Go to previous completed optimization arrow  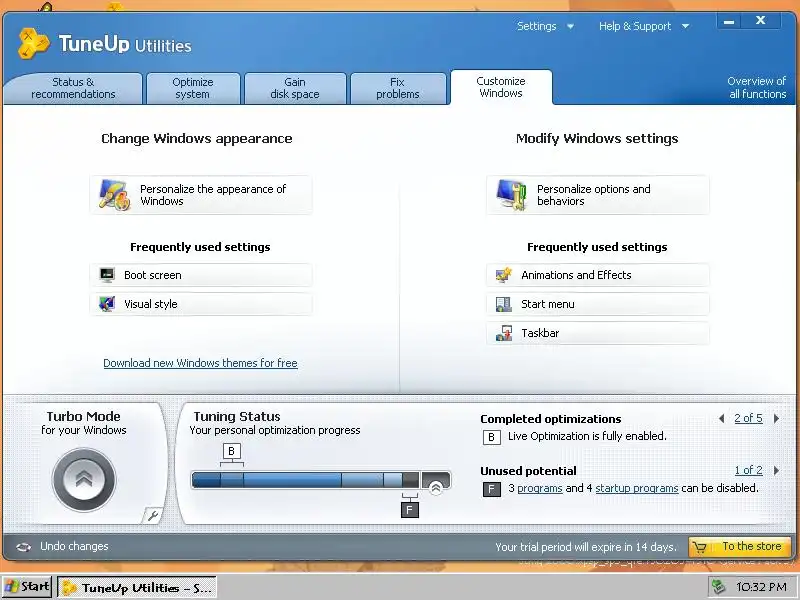coord(721,418)
